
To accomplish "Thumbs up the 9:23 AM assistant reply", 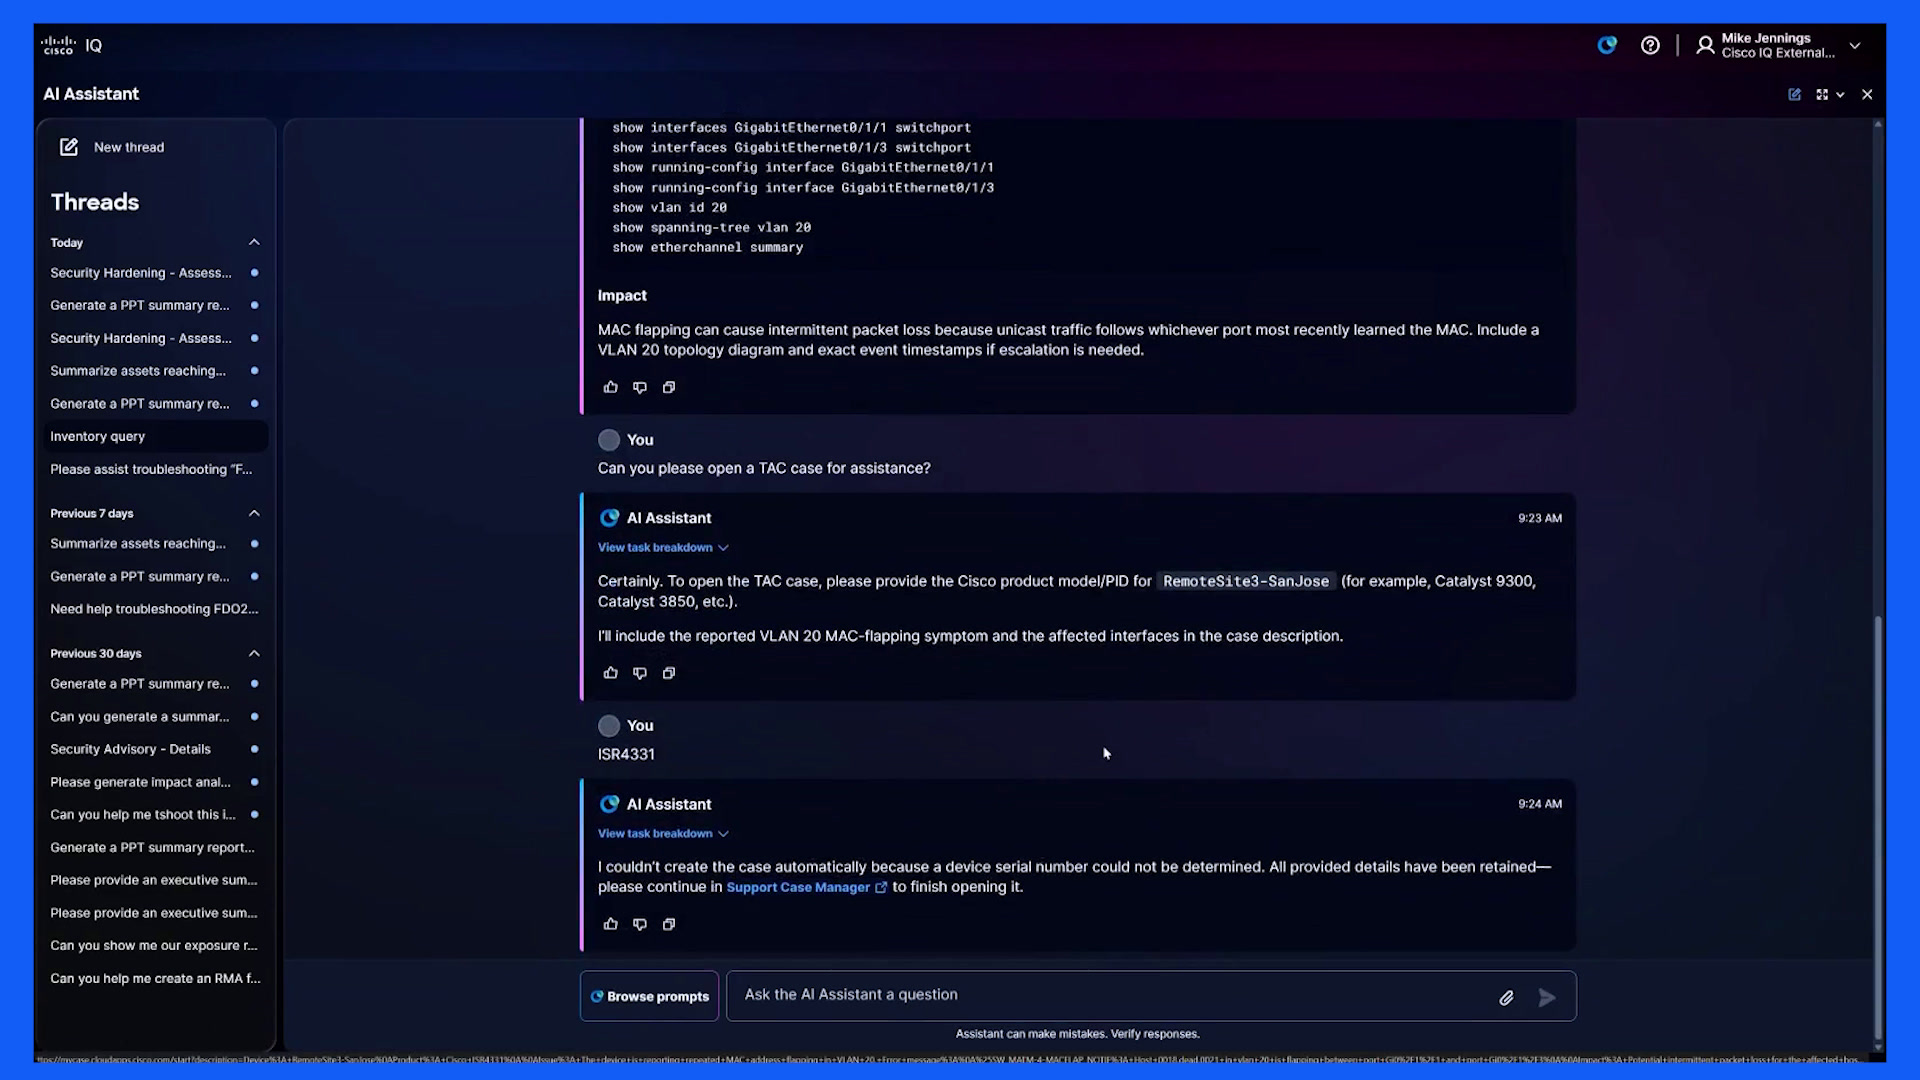I will click(x=610, y=673).
